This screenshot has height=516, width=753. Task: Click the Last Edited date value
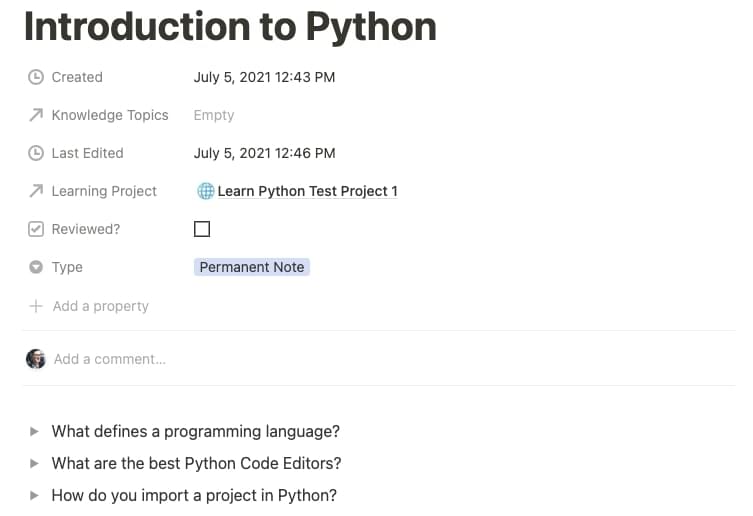[x=264, y=153]
